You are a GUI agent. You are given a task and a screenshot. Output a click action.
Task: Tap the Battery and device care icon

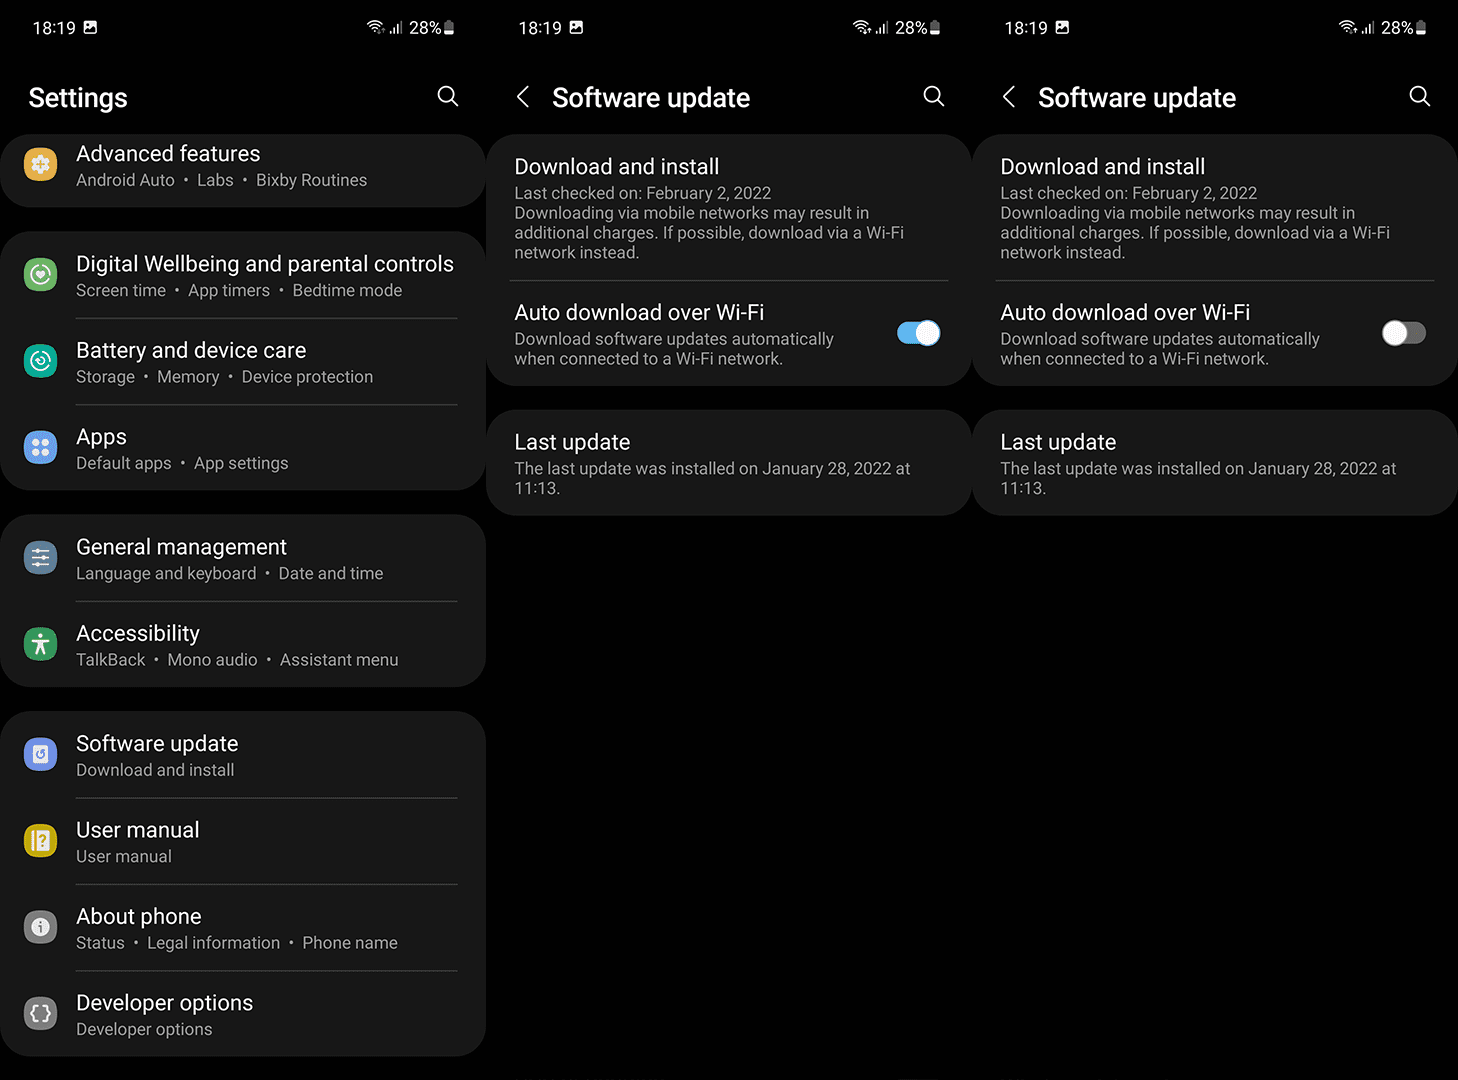pyautogui.click(x=41, y=361)
